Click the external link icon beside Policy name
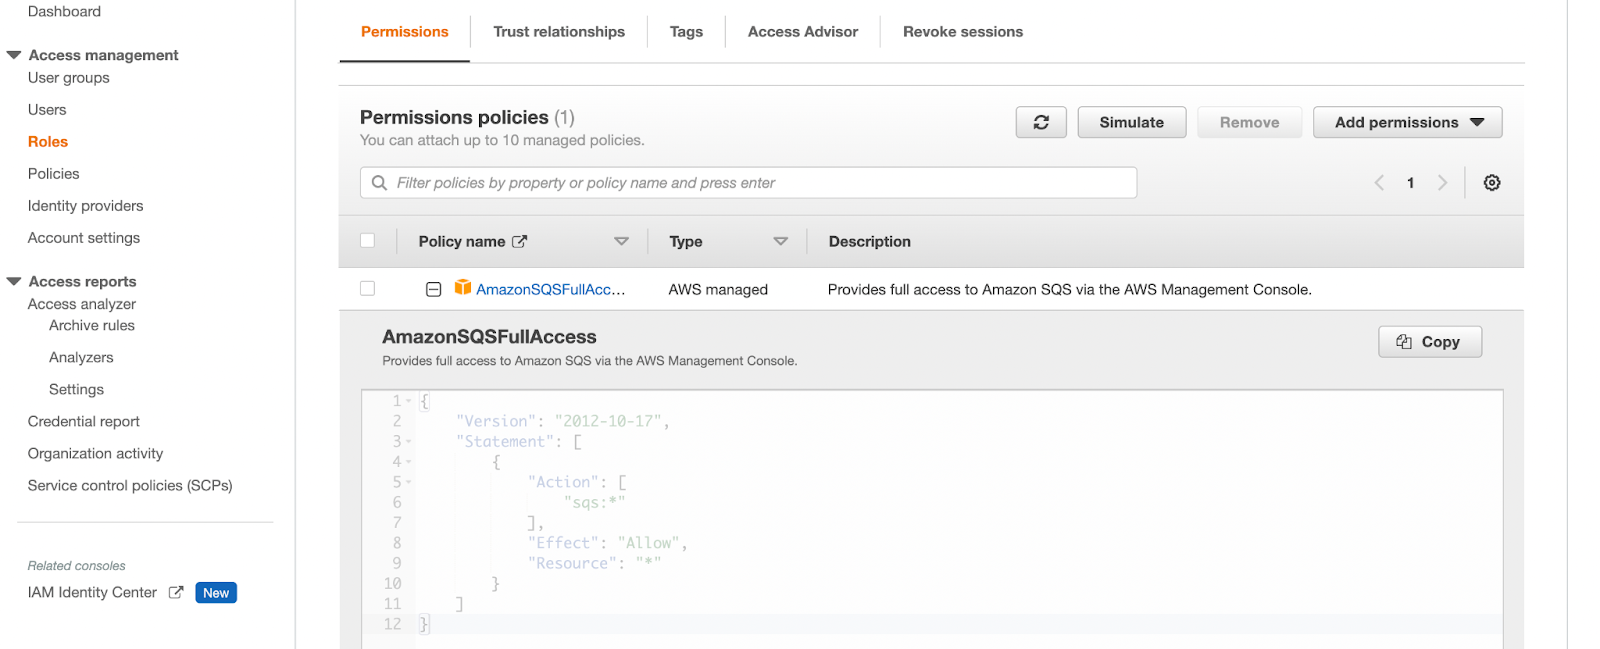The image size is (1600, 649). [x=520, y=241]
